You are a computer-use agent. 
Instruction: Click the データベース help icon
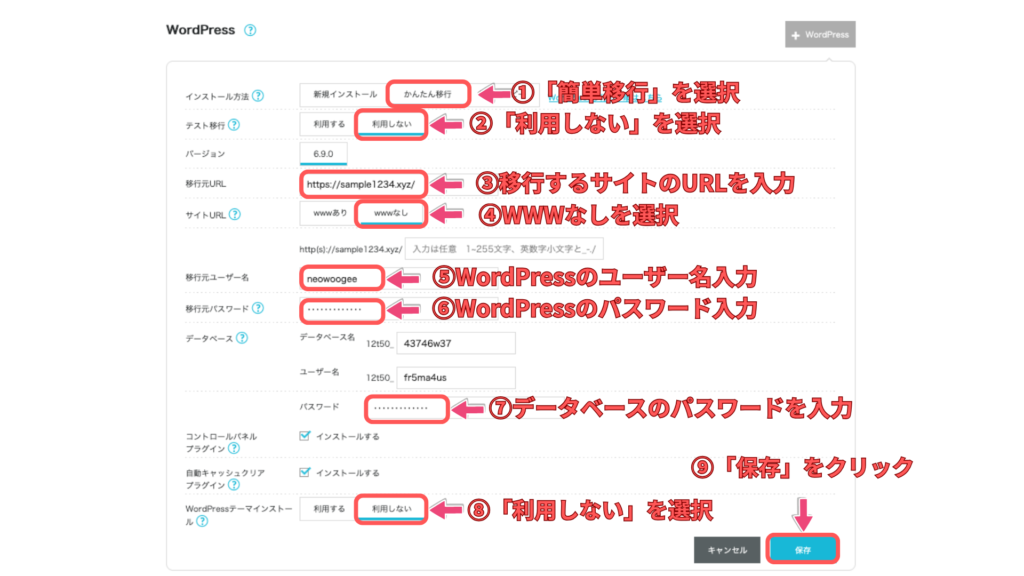pos(241,338)
